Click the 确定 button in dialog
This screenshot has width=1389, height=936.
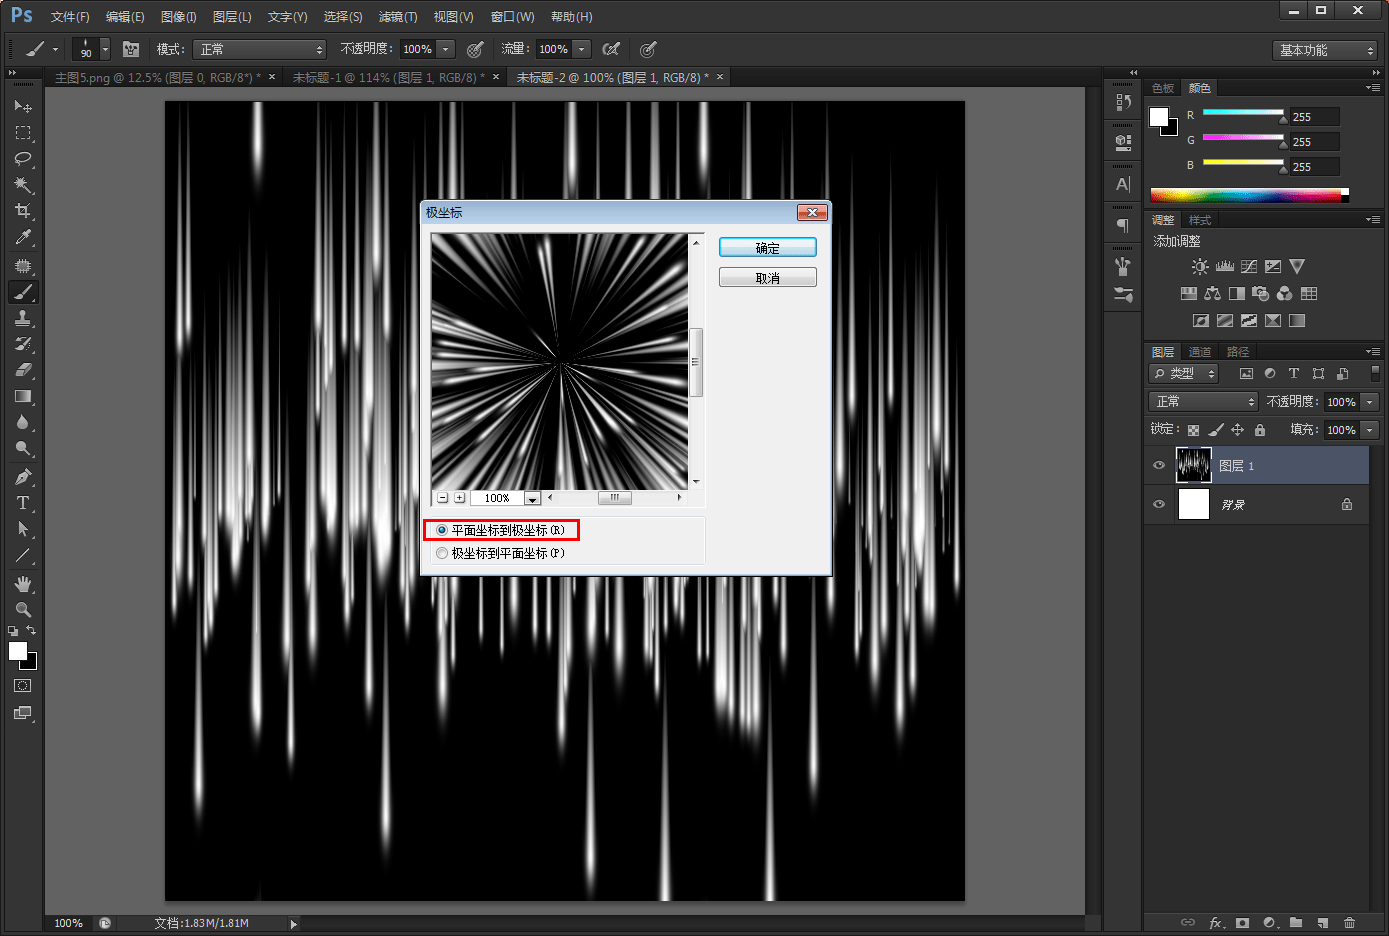(768, 248)
